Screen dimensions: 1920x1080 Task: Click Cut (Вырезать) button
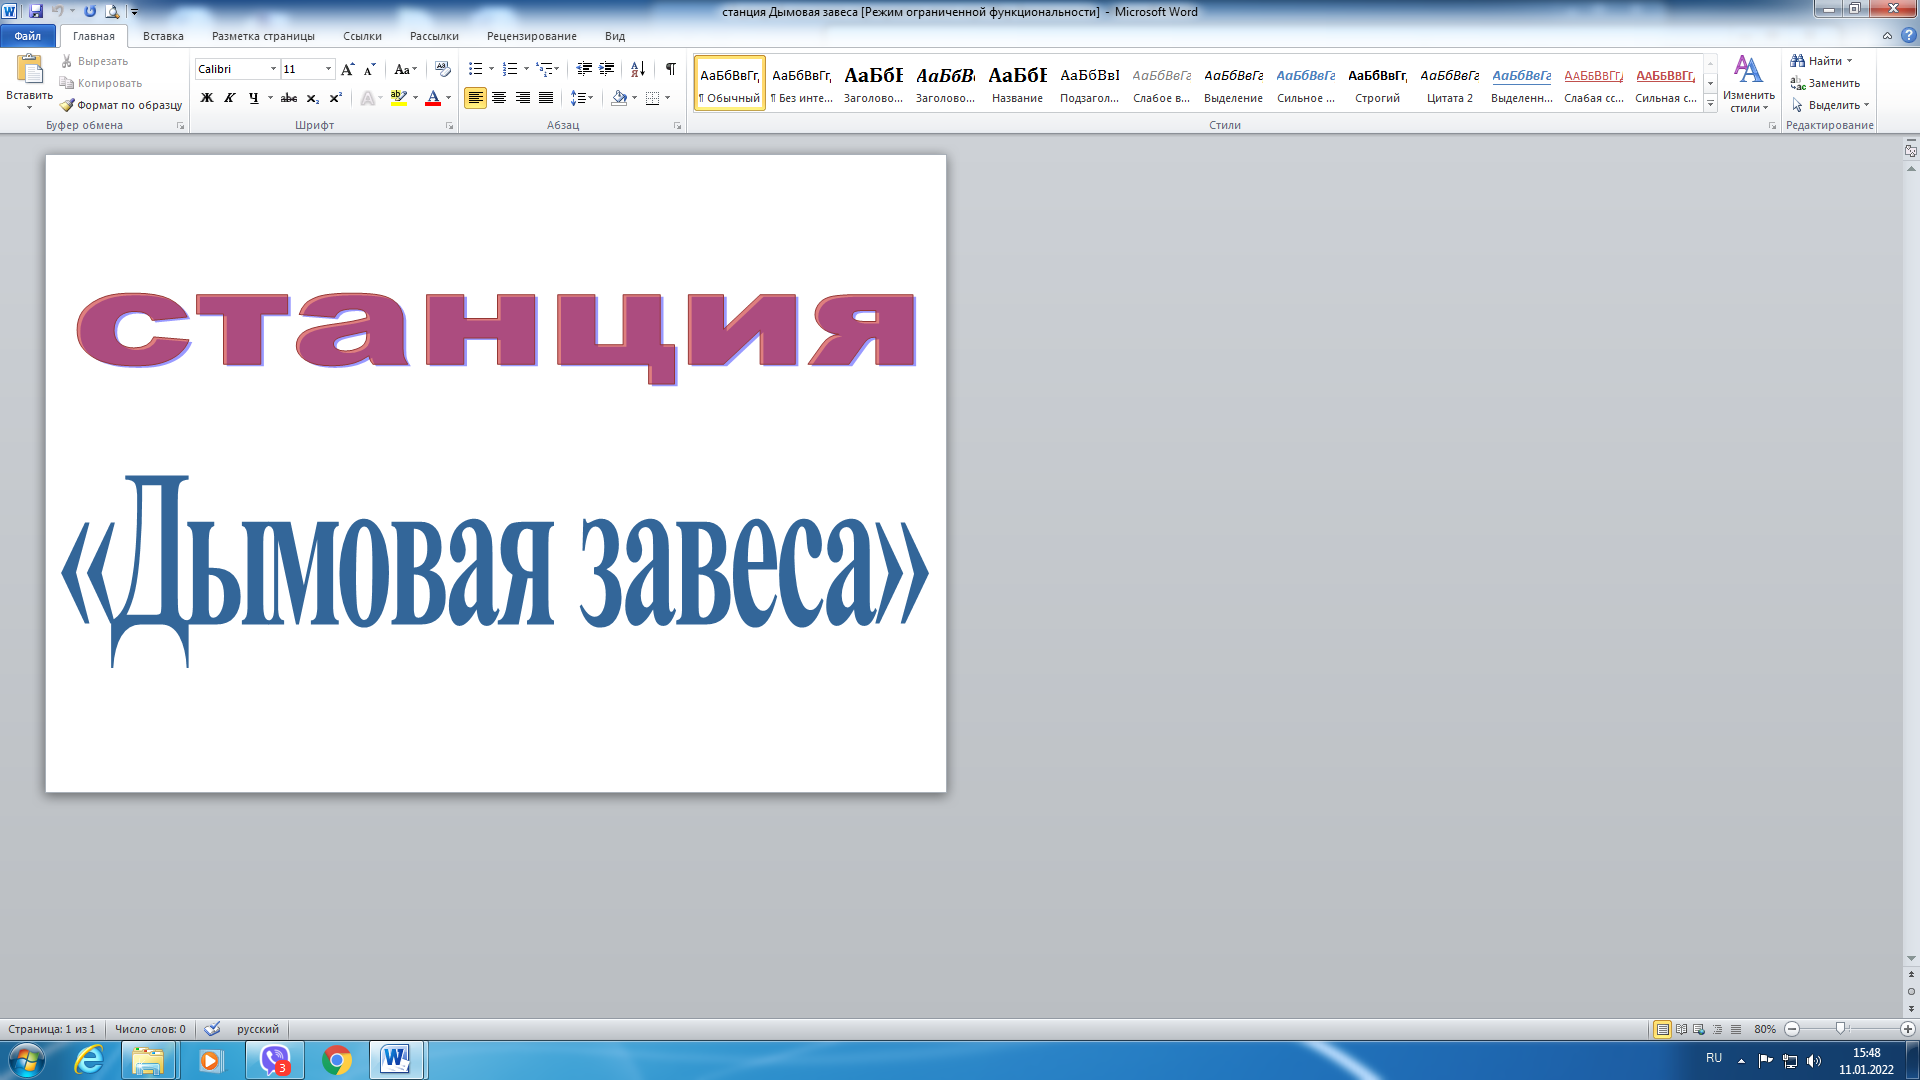click(94, 61)
